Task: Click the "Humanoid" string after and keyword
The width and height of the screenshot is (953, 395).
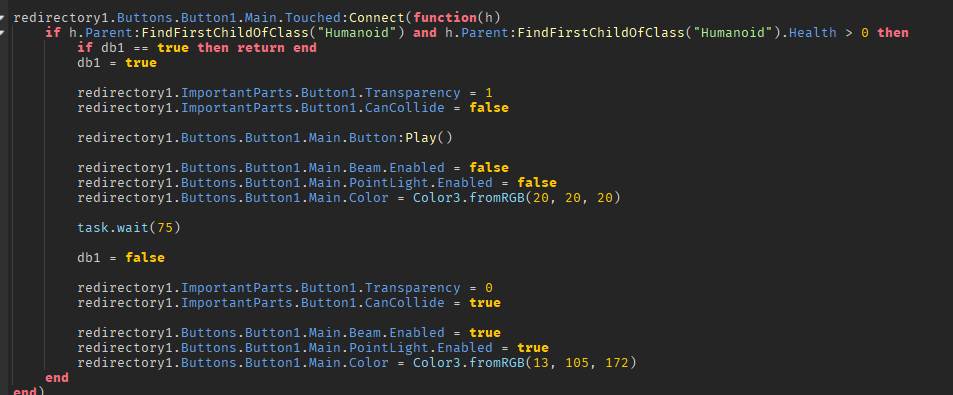Action: point(729,33)
